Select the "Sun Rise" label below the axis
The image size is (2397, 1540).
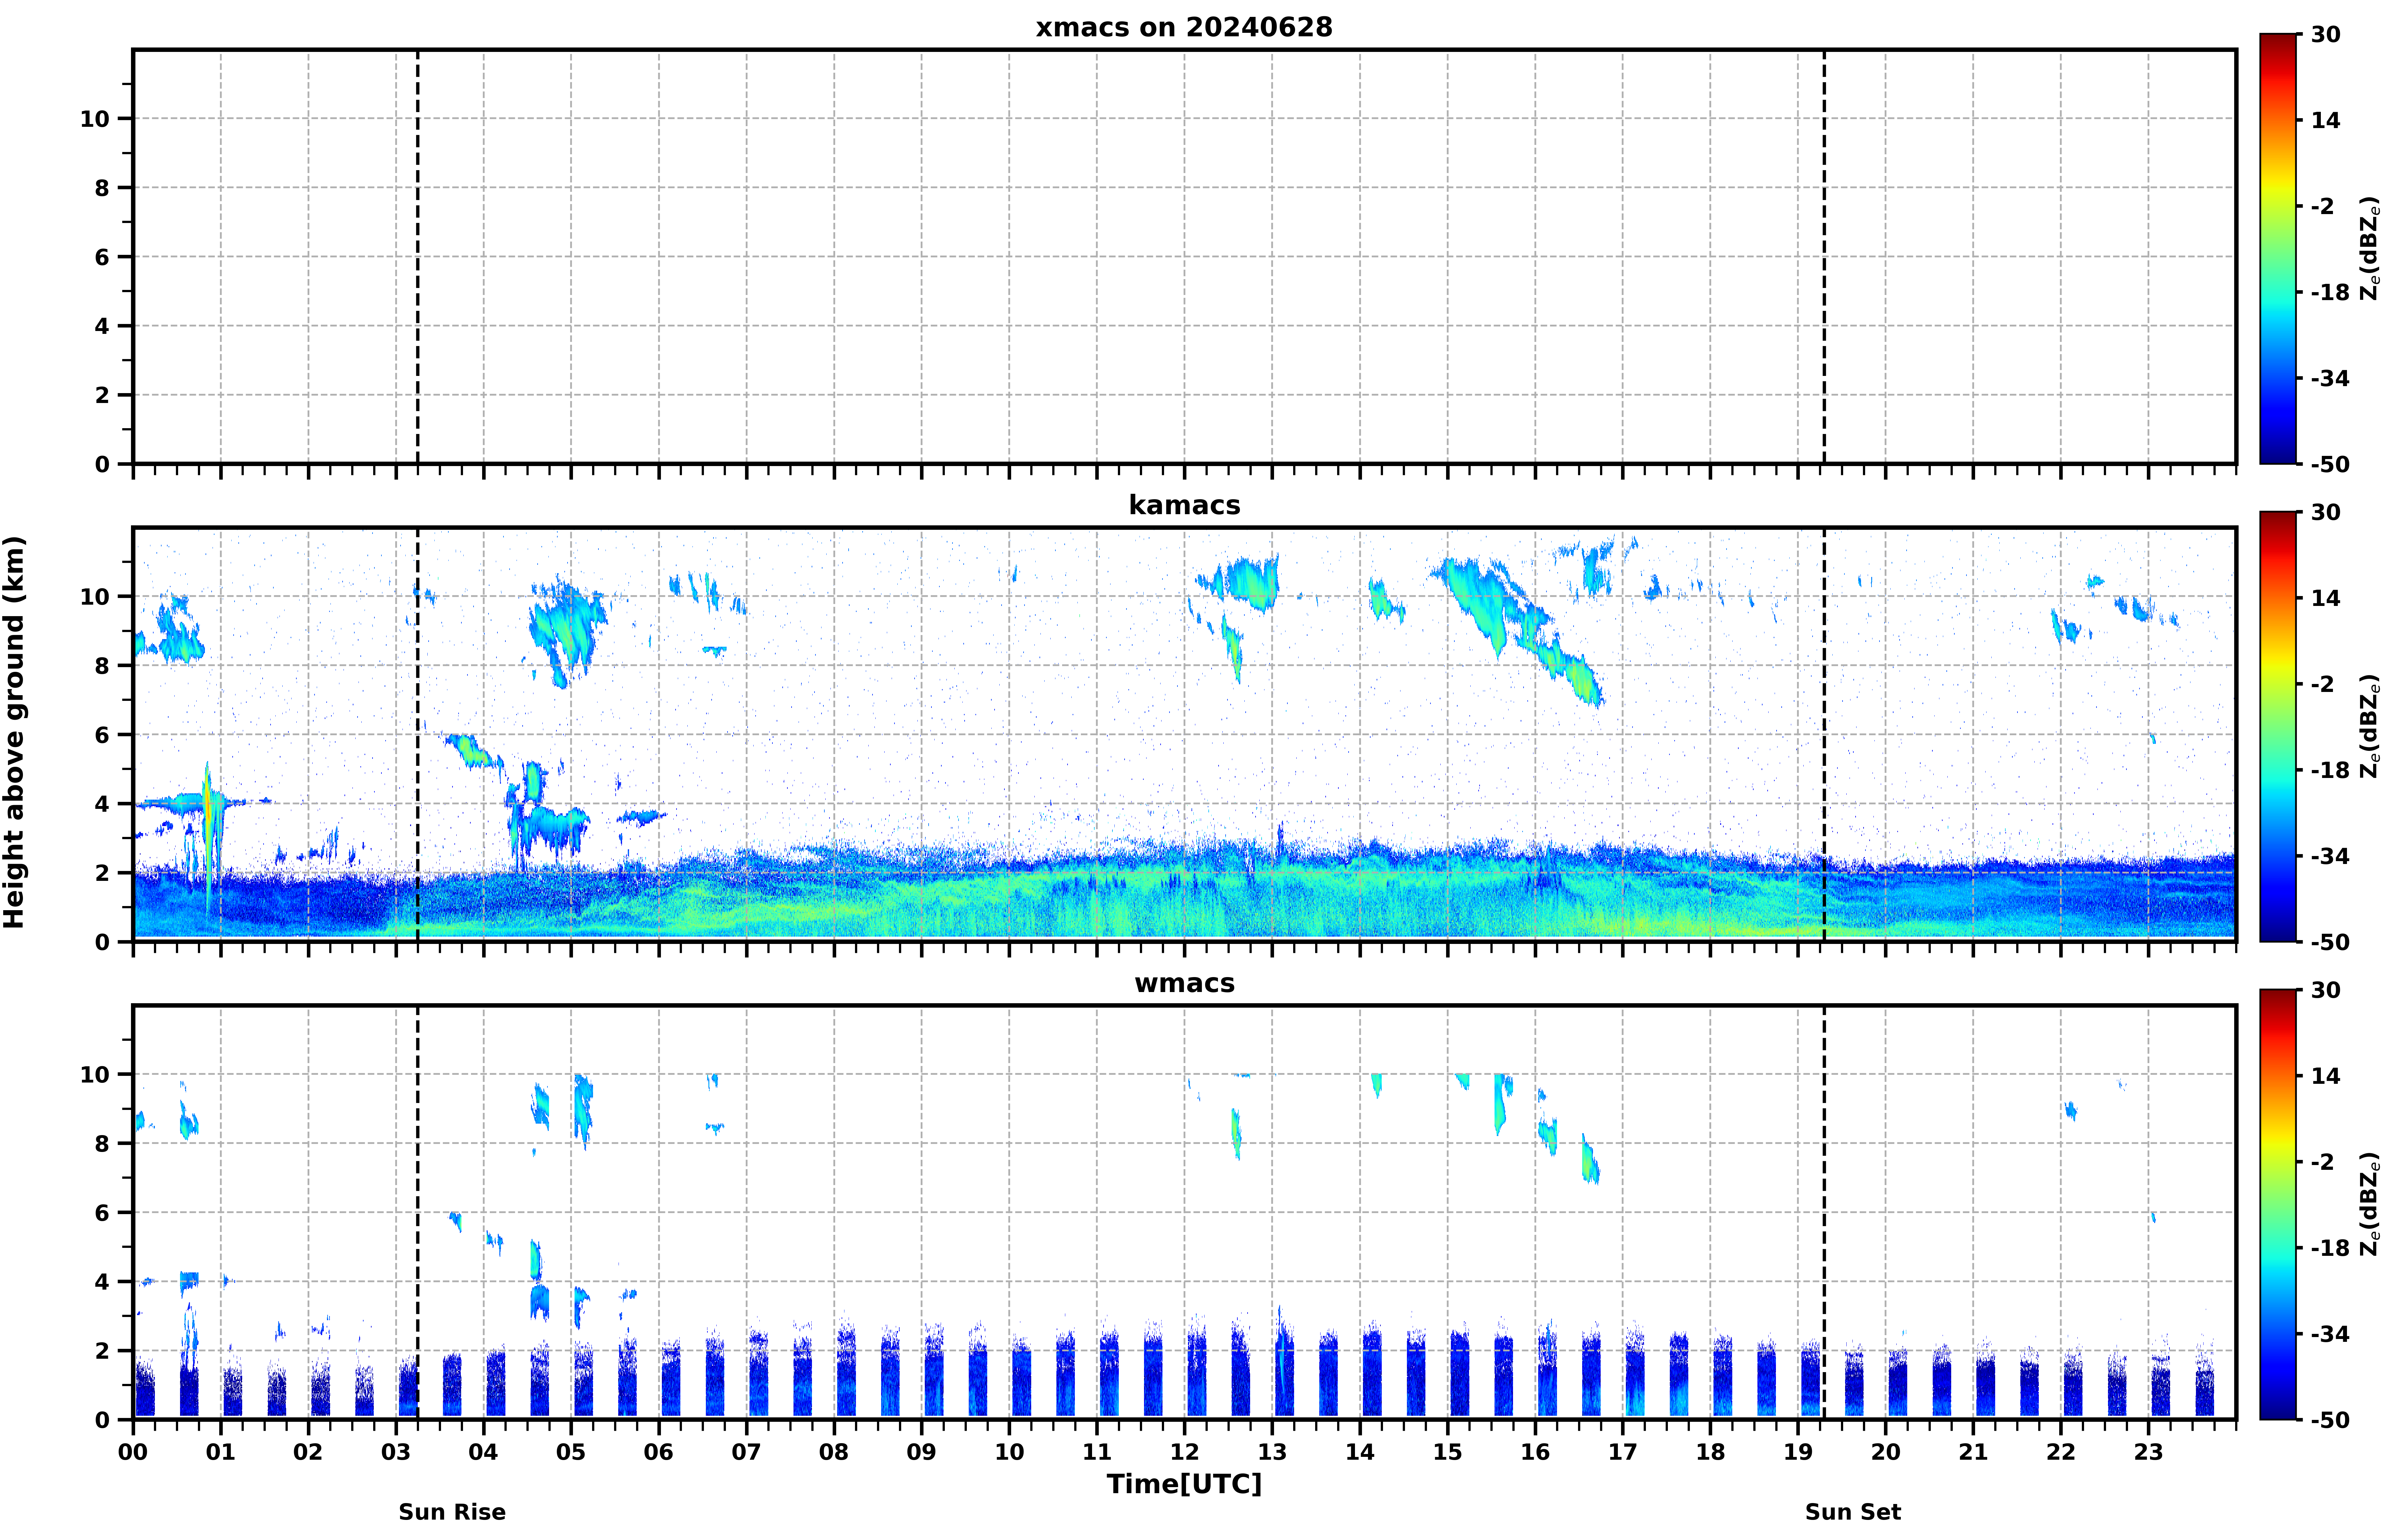coord(452,1512)
